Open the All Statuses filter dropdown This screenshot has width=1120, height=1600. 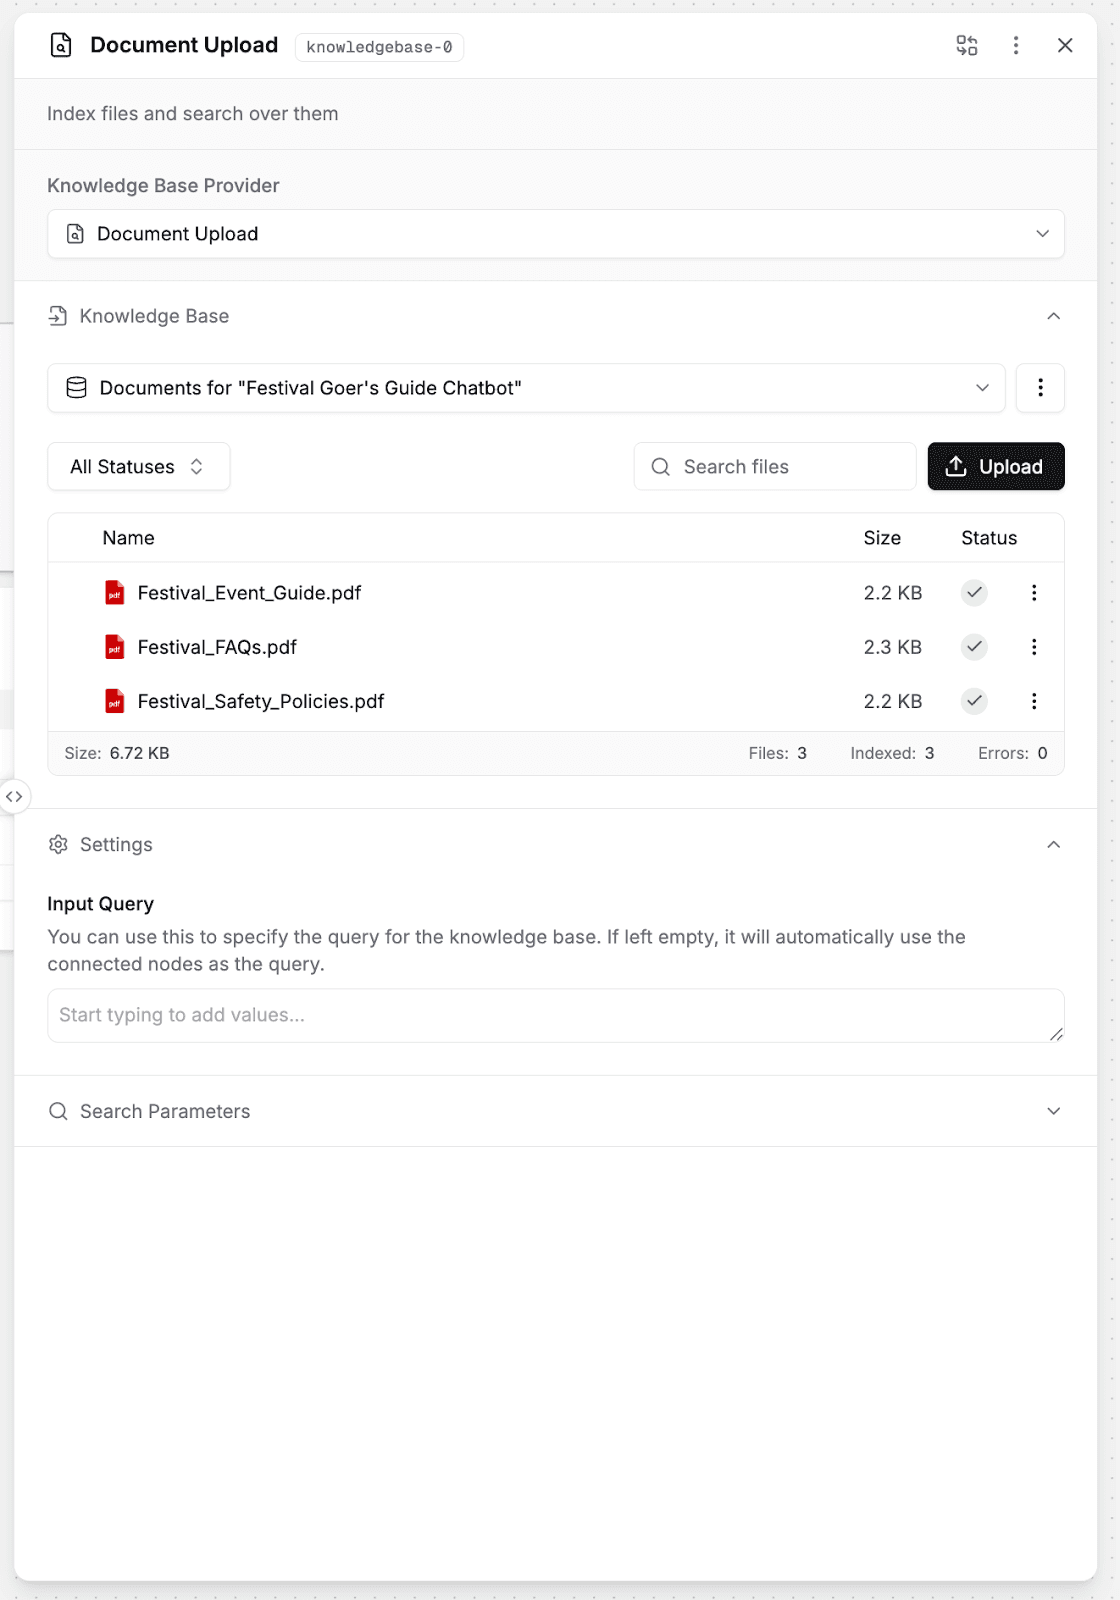[138, 467]
